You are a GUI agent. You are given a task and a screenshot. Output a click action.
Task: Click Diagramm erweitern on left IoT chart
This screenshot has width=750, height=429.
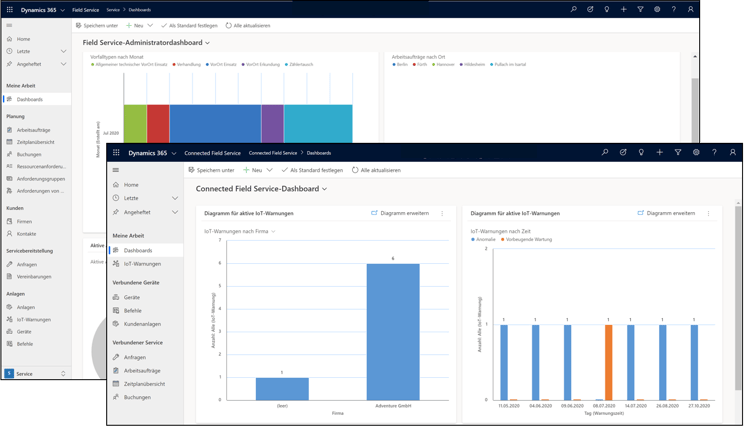point(400,213)
